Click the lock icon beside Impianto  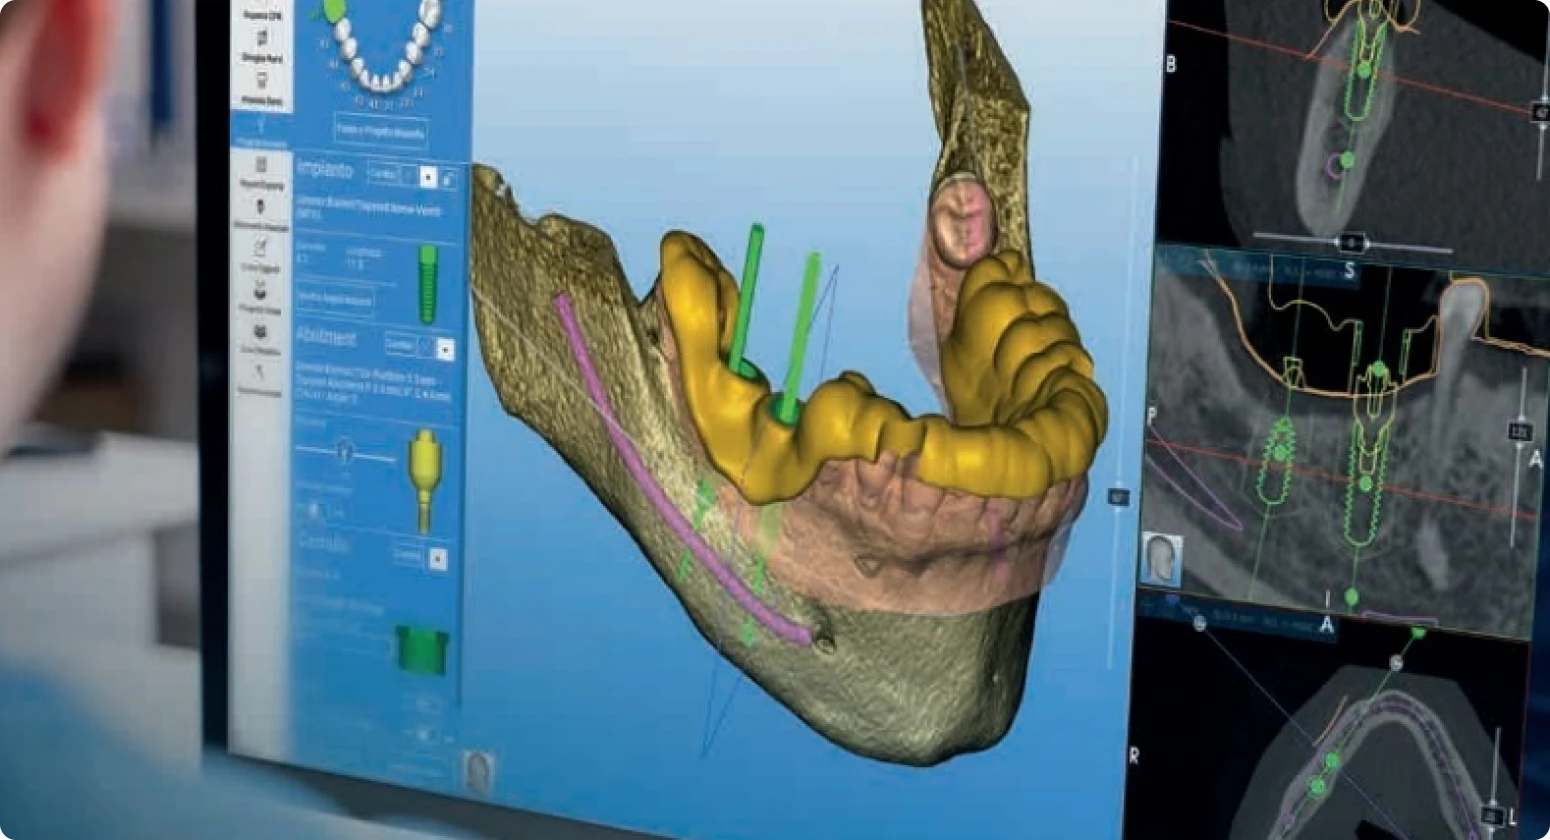click(449, 178)
